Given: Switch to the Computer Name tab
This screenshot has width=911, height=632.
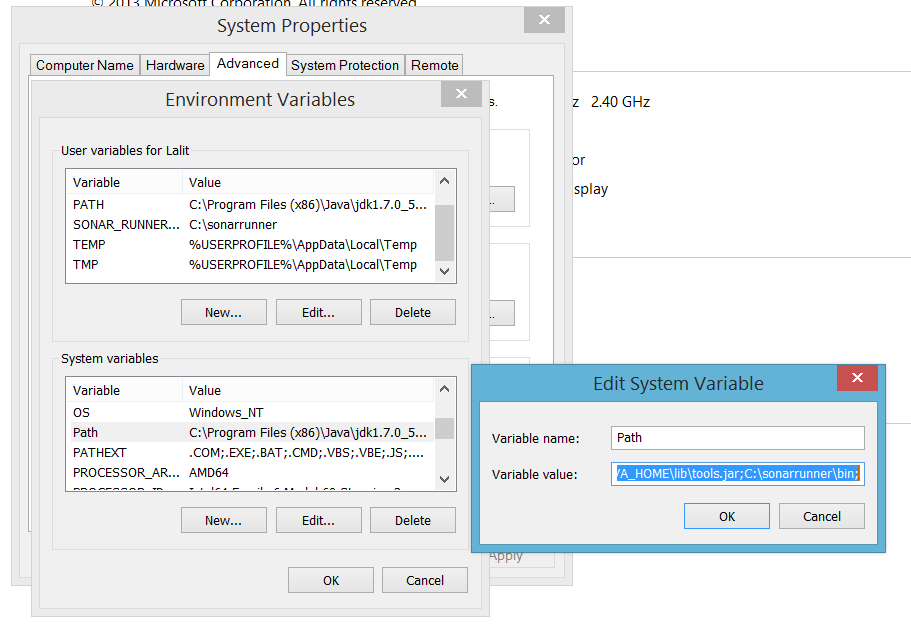Looking at the screenshot, I should (84, 64).
